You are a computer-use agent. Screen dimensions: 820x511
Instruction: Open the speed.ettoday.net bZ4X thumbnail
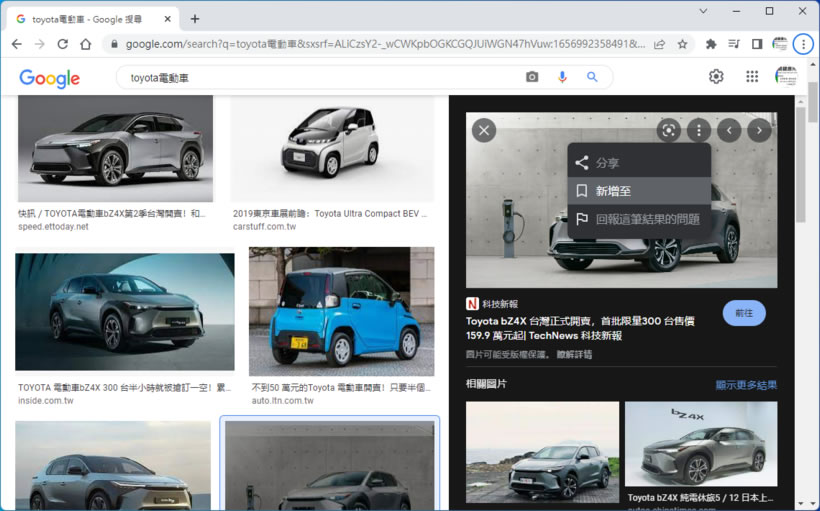(x=115, y=149)
